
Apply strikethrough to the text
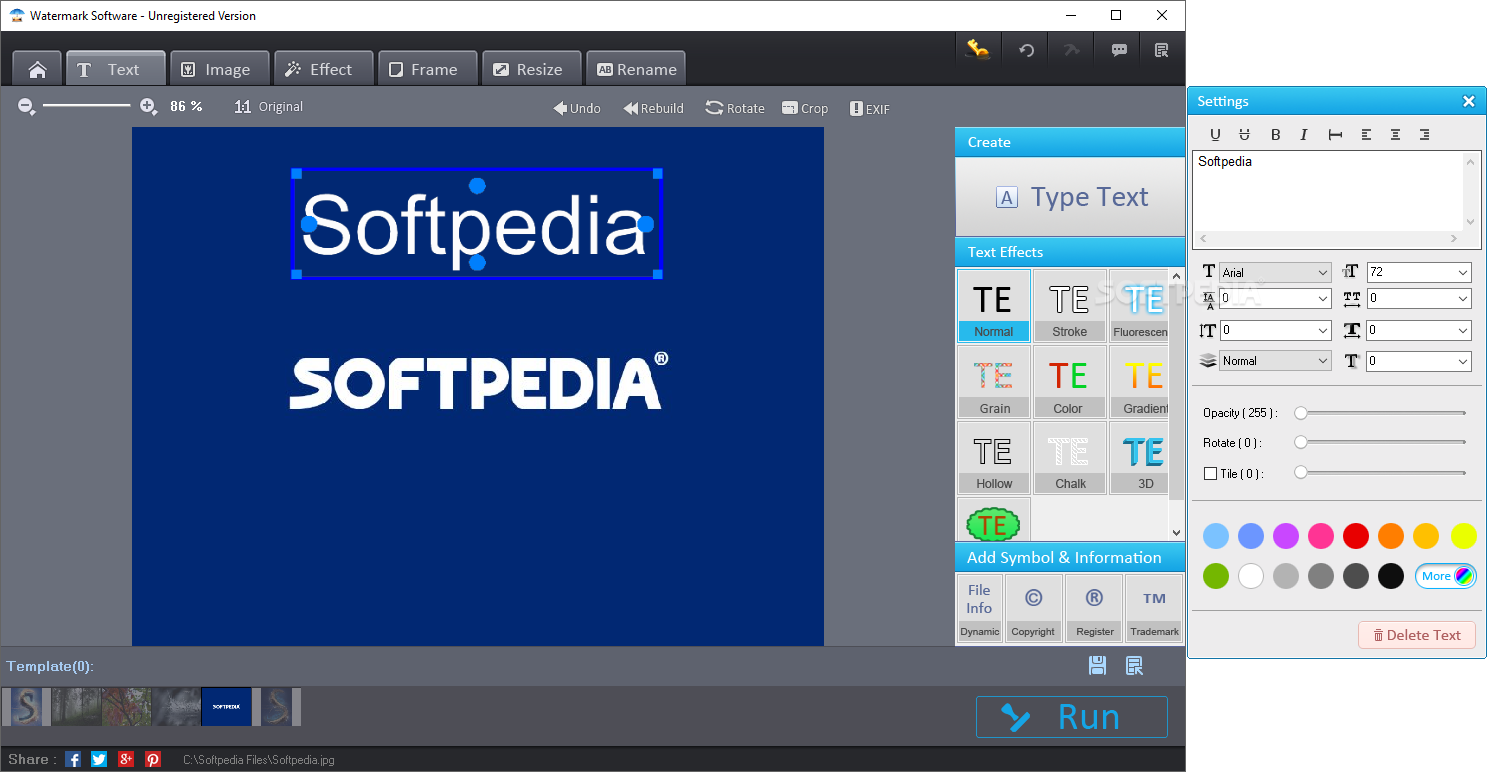[x=1245, y=135]
